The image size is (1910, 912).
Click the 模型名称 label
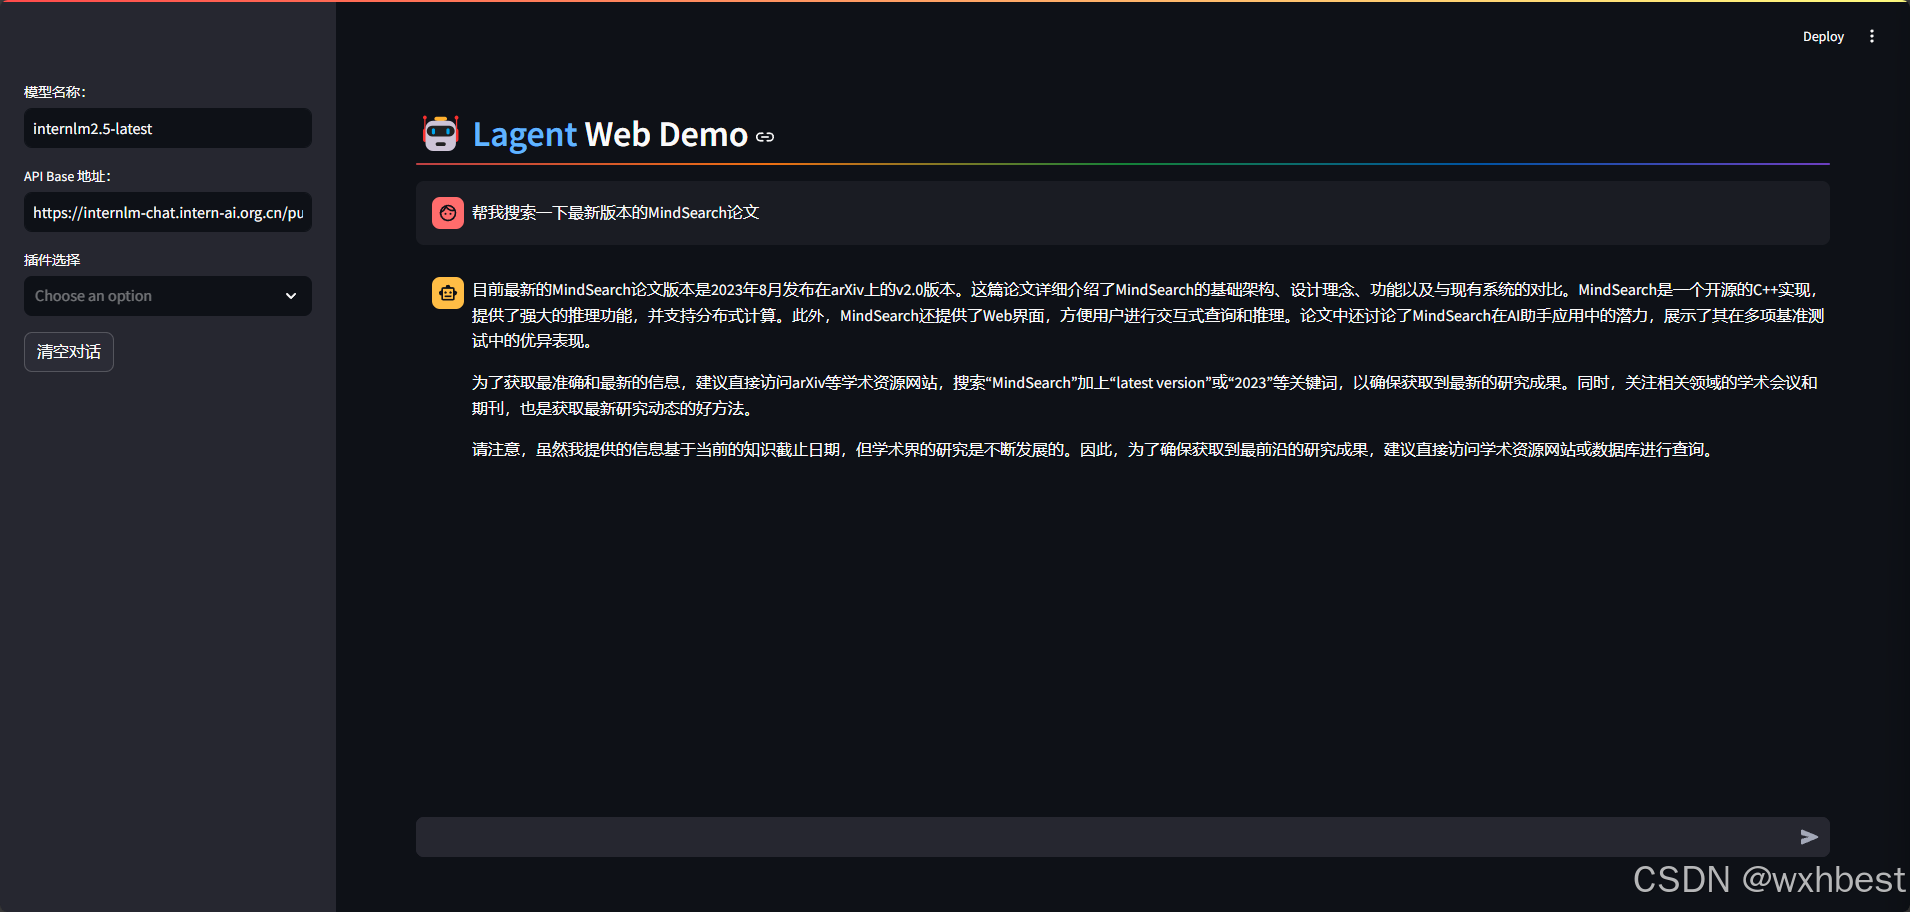(55, 92)
